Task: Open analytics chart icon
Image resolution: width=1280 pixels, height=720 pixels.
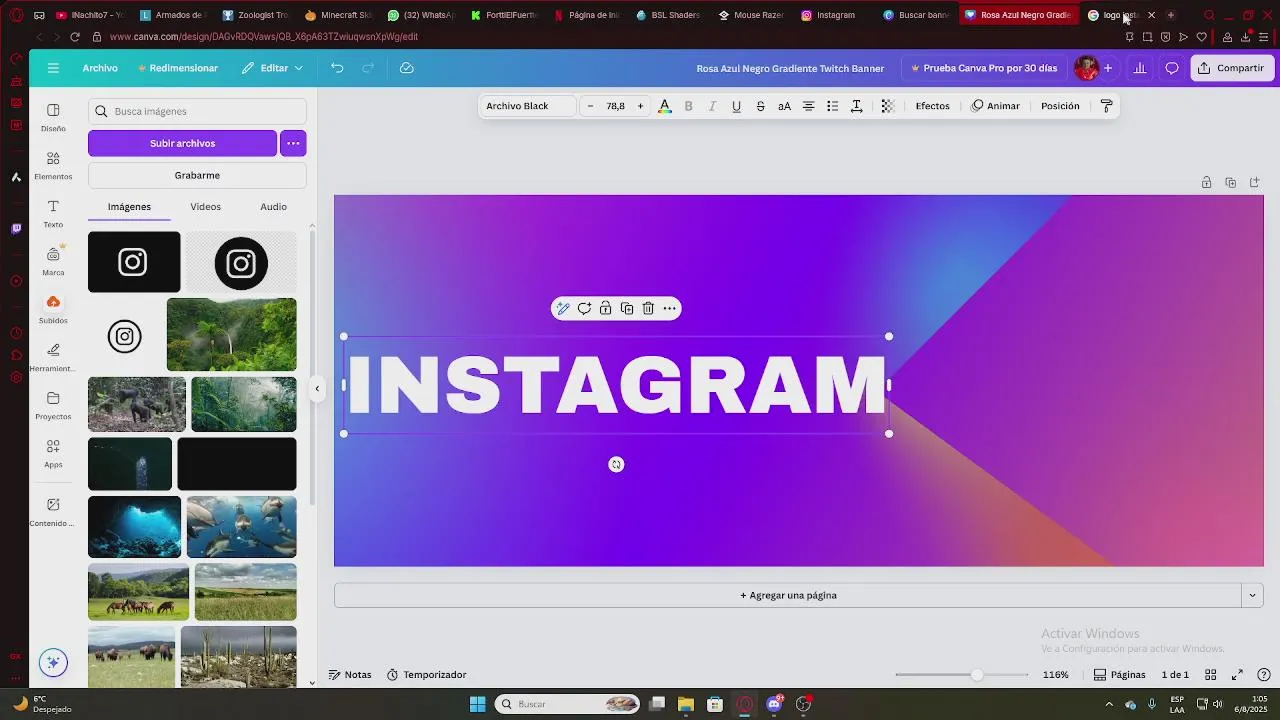Action: 1139,68
